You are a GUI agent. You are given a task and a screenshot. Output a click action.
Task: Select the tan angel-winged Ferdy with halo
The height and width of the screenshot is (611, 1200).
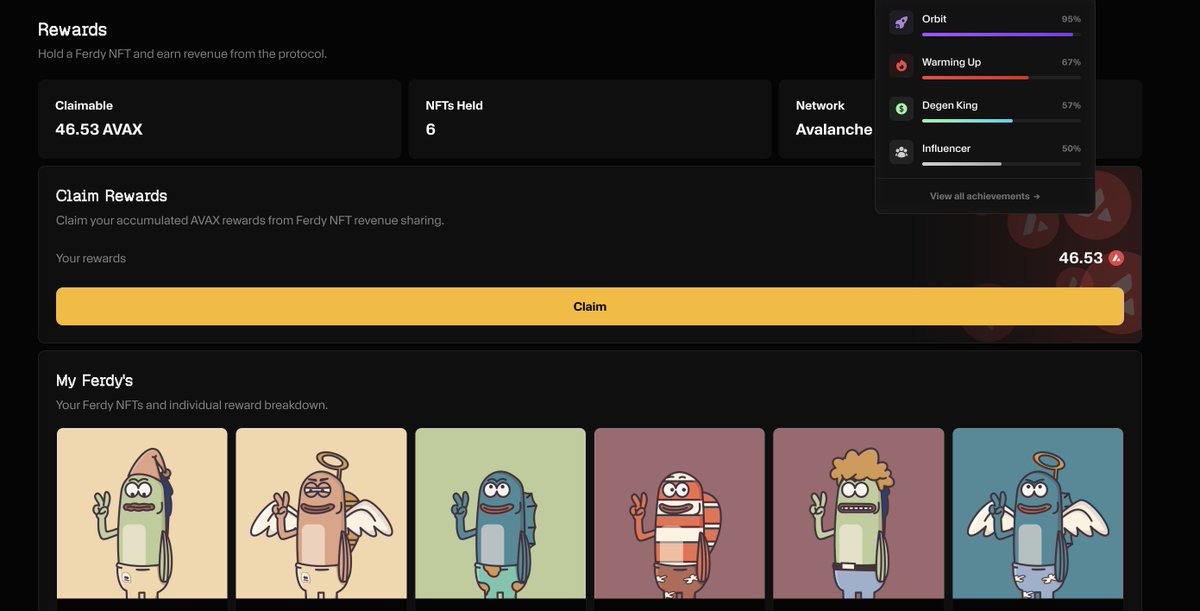click(x=321, y=514)
